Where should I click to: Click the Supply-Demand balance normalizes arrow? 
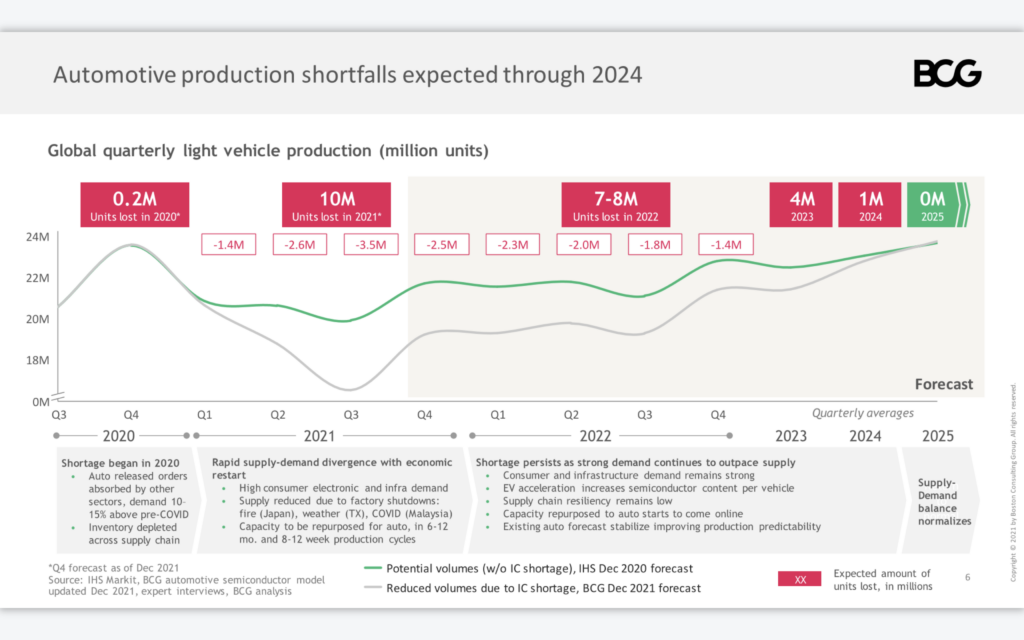(941, 501)
